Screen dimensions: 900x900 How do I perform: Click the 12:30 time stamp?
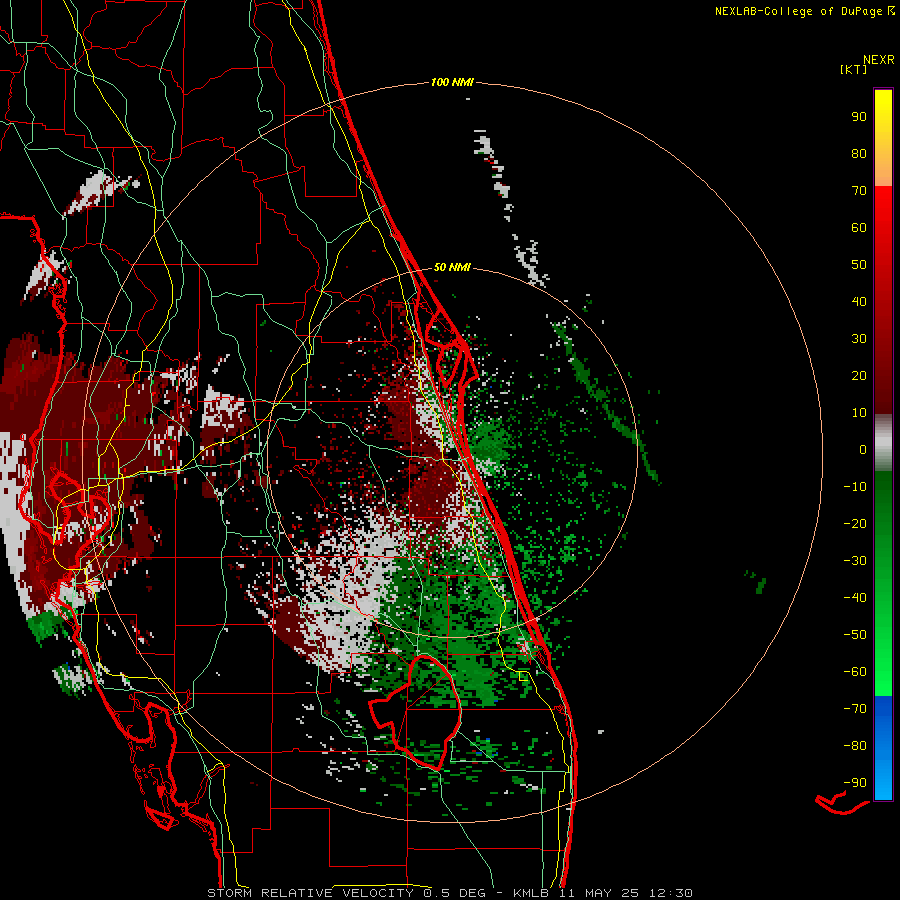[x=671, y=893]
